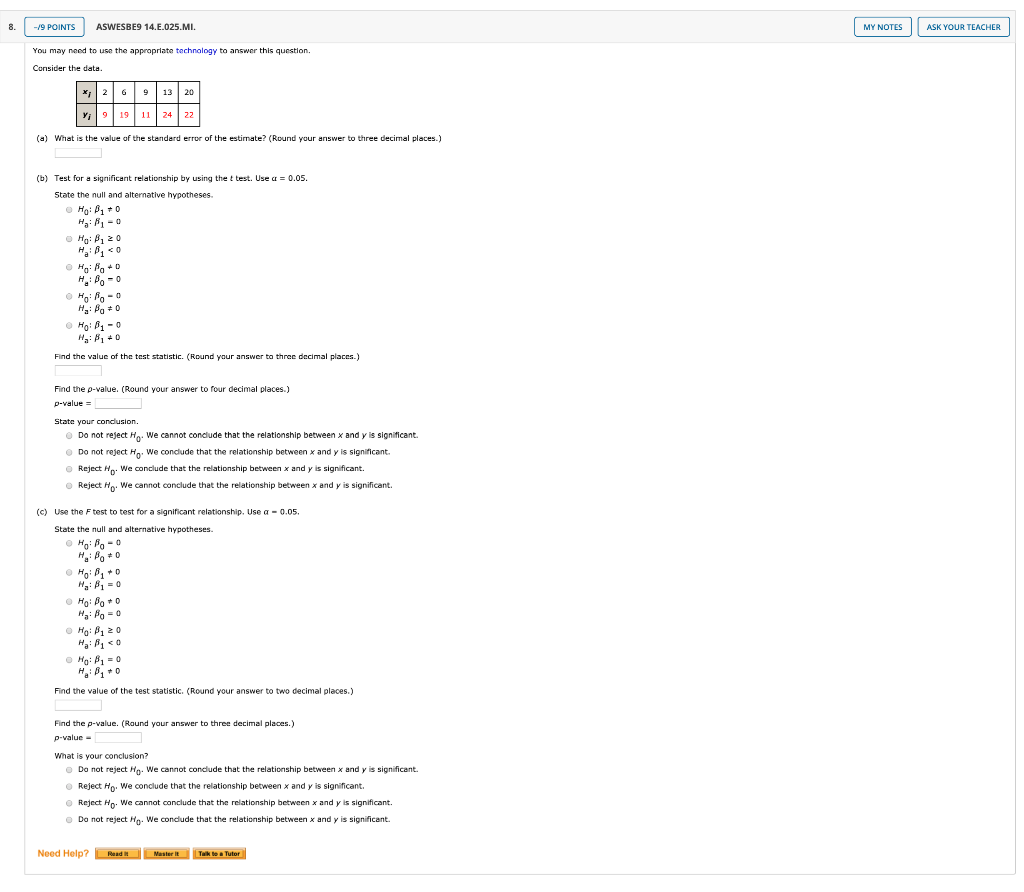Click the Read It help button

coord(119,853)
